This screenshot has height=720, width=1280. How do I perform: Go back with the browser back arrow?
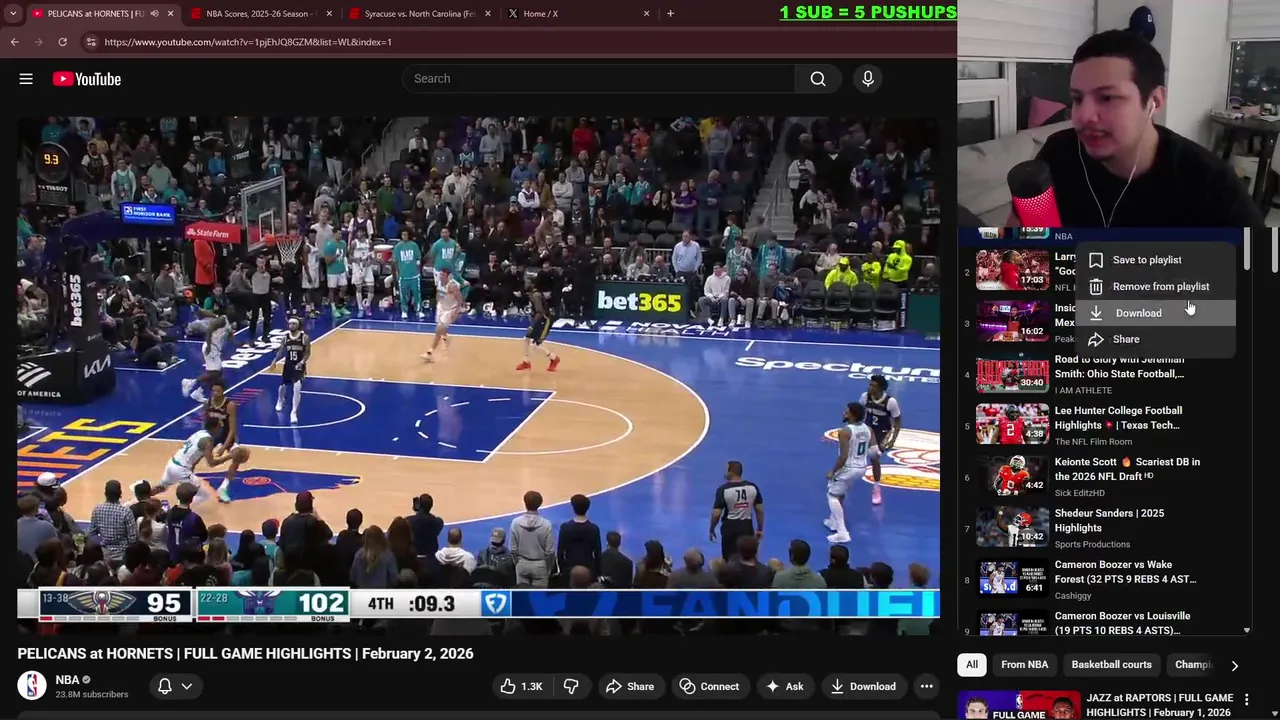[15, 42]
